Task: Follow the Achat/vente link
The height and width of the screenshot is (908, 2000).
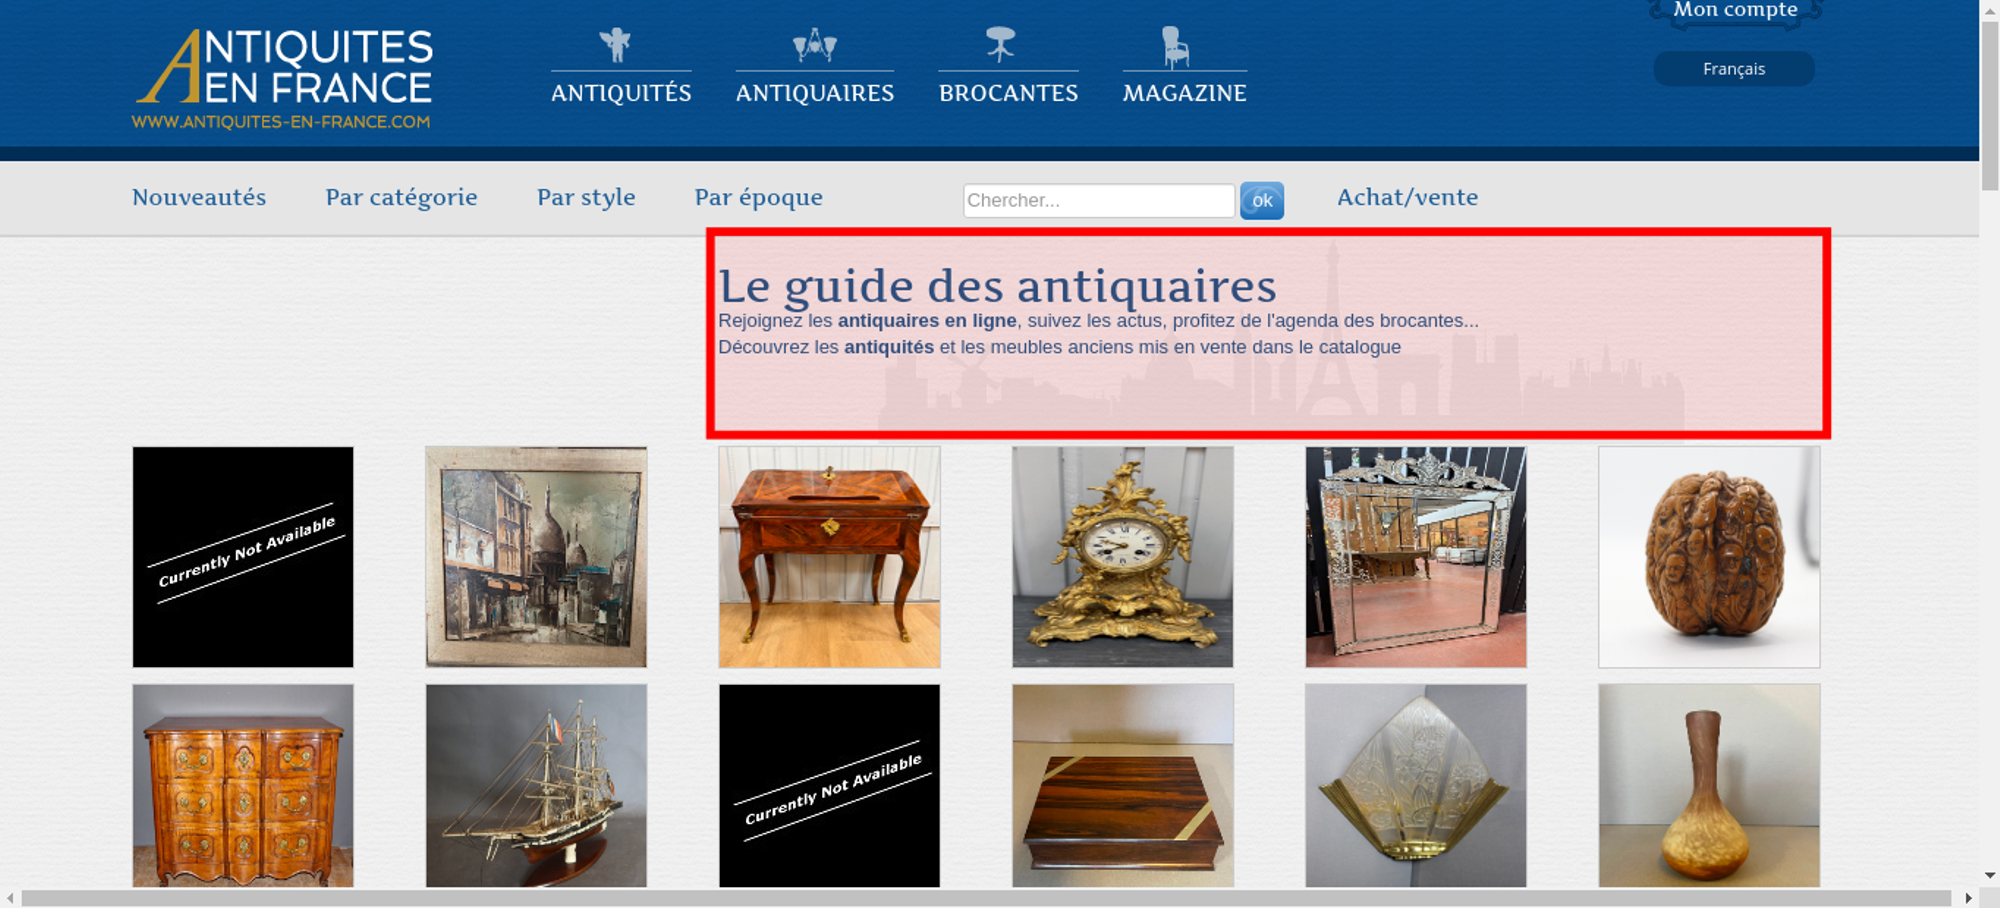Action: (x=1407, y=197)
